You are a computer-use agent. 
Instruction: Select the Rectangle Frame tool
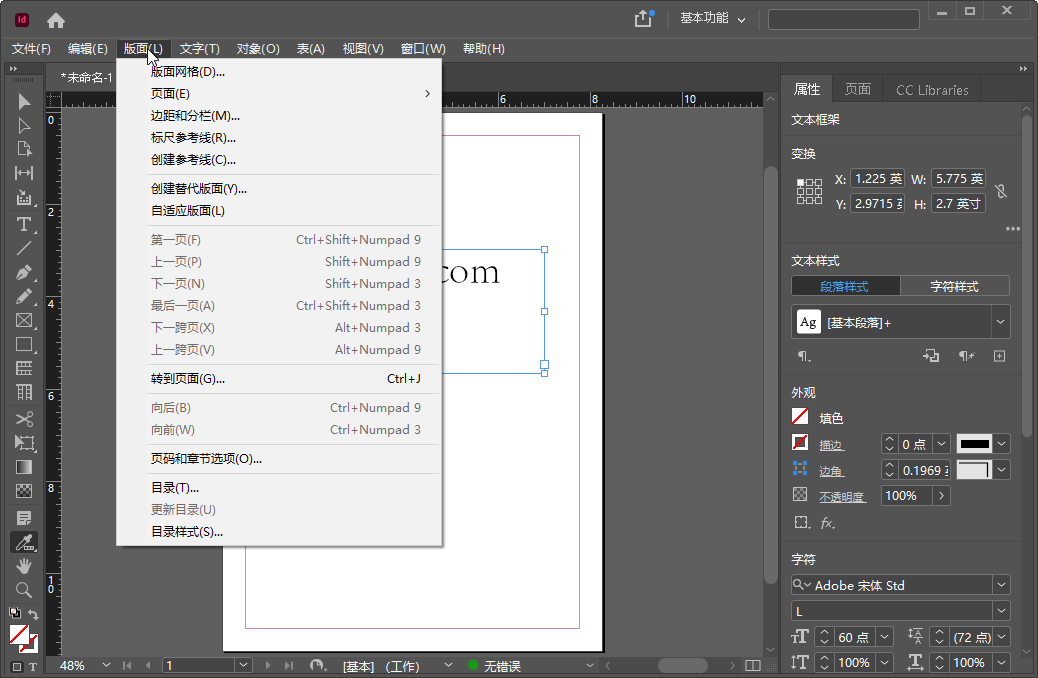[x=23, y=319]
